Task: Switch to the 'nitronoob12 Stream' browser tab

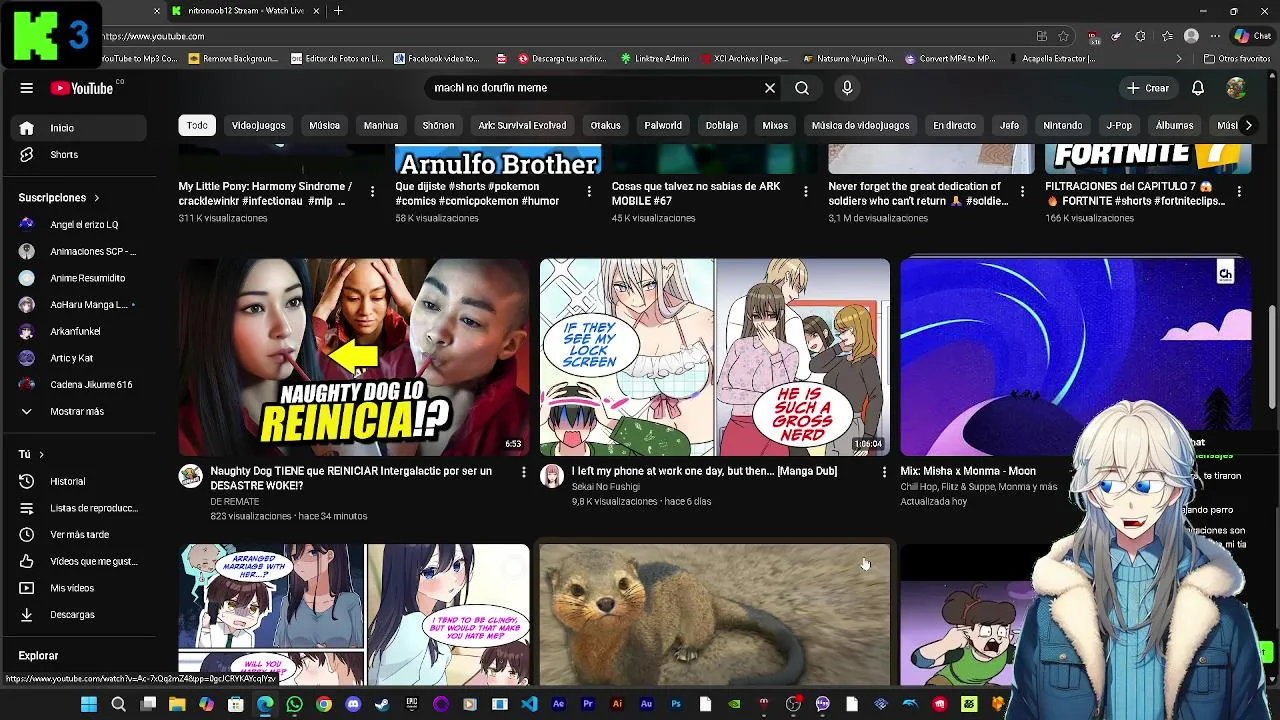Action: tap(246, 11)
